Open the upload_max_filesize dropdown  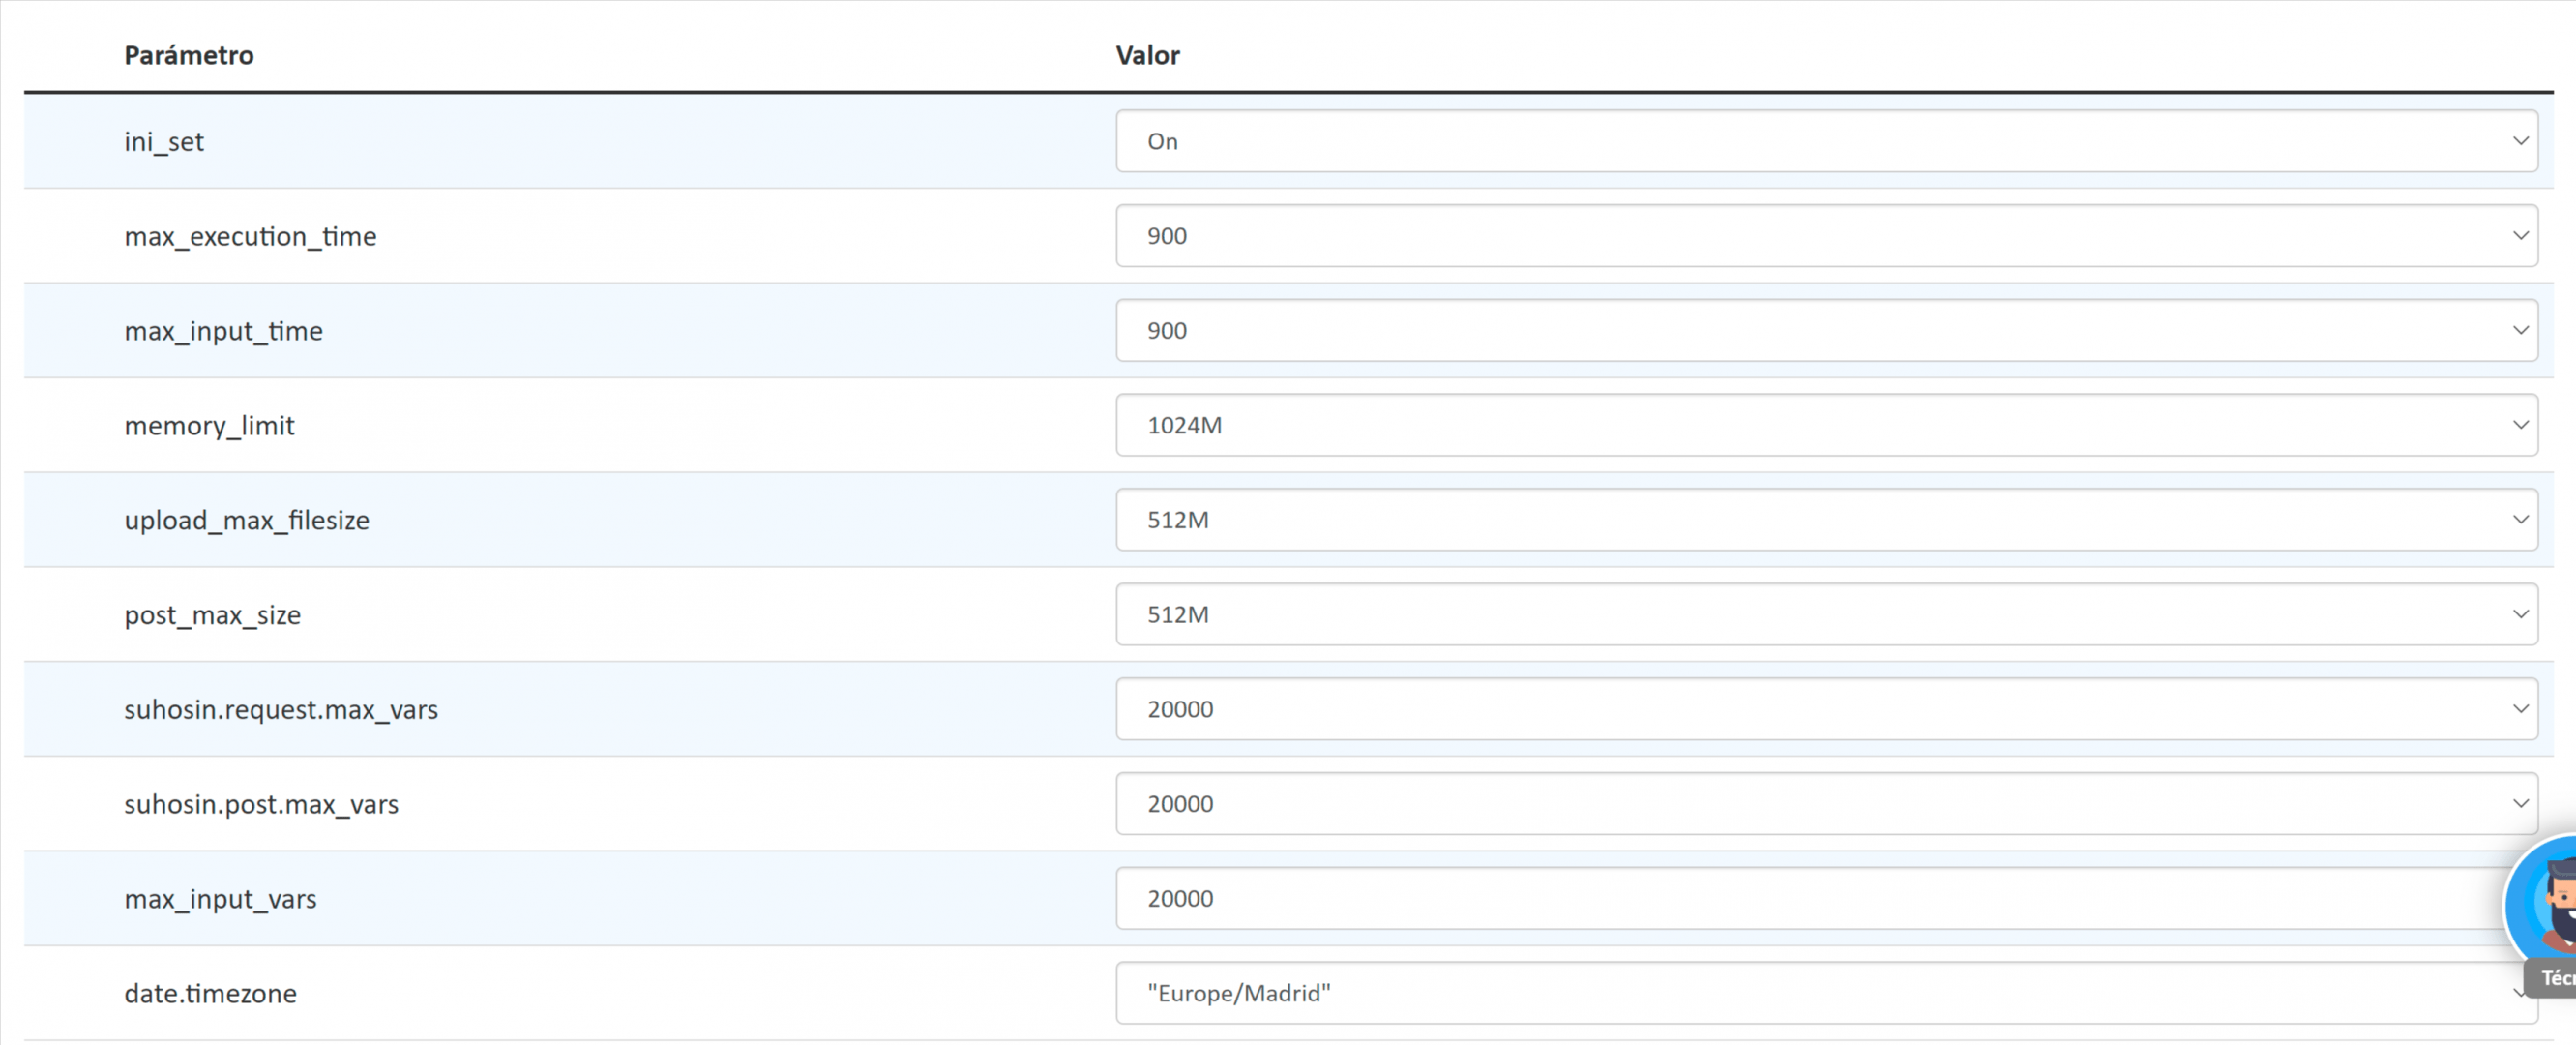(x=1826, y=520)
